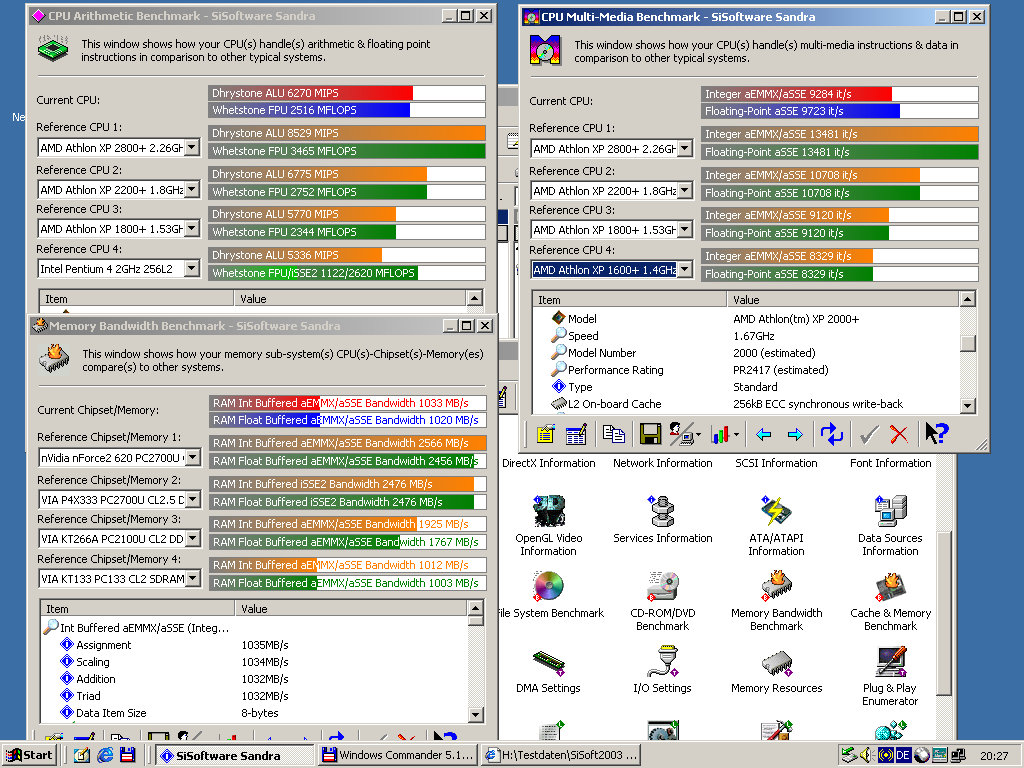1024x768 pixels.
Task: Click the red X cancel toolbar icon
Action: (898, 434)
